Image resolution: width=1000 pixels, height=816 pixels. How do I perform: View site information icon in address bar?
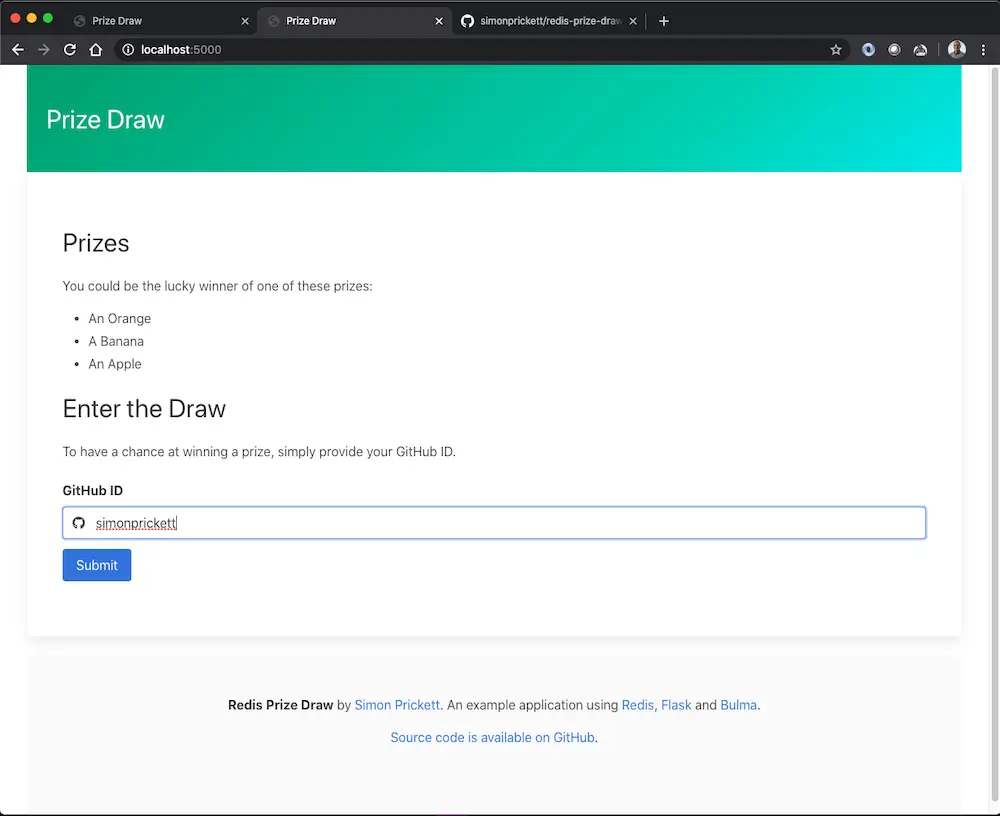pyautogui.click(x=127, y=50)
